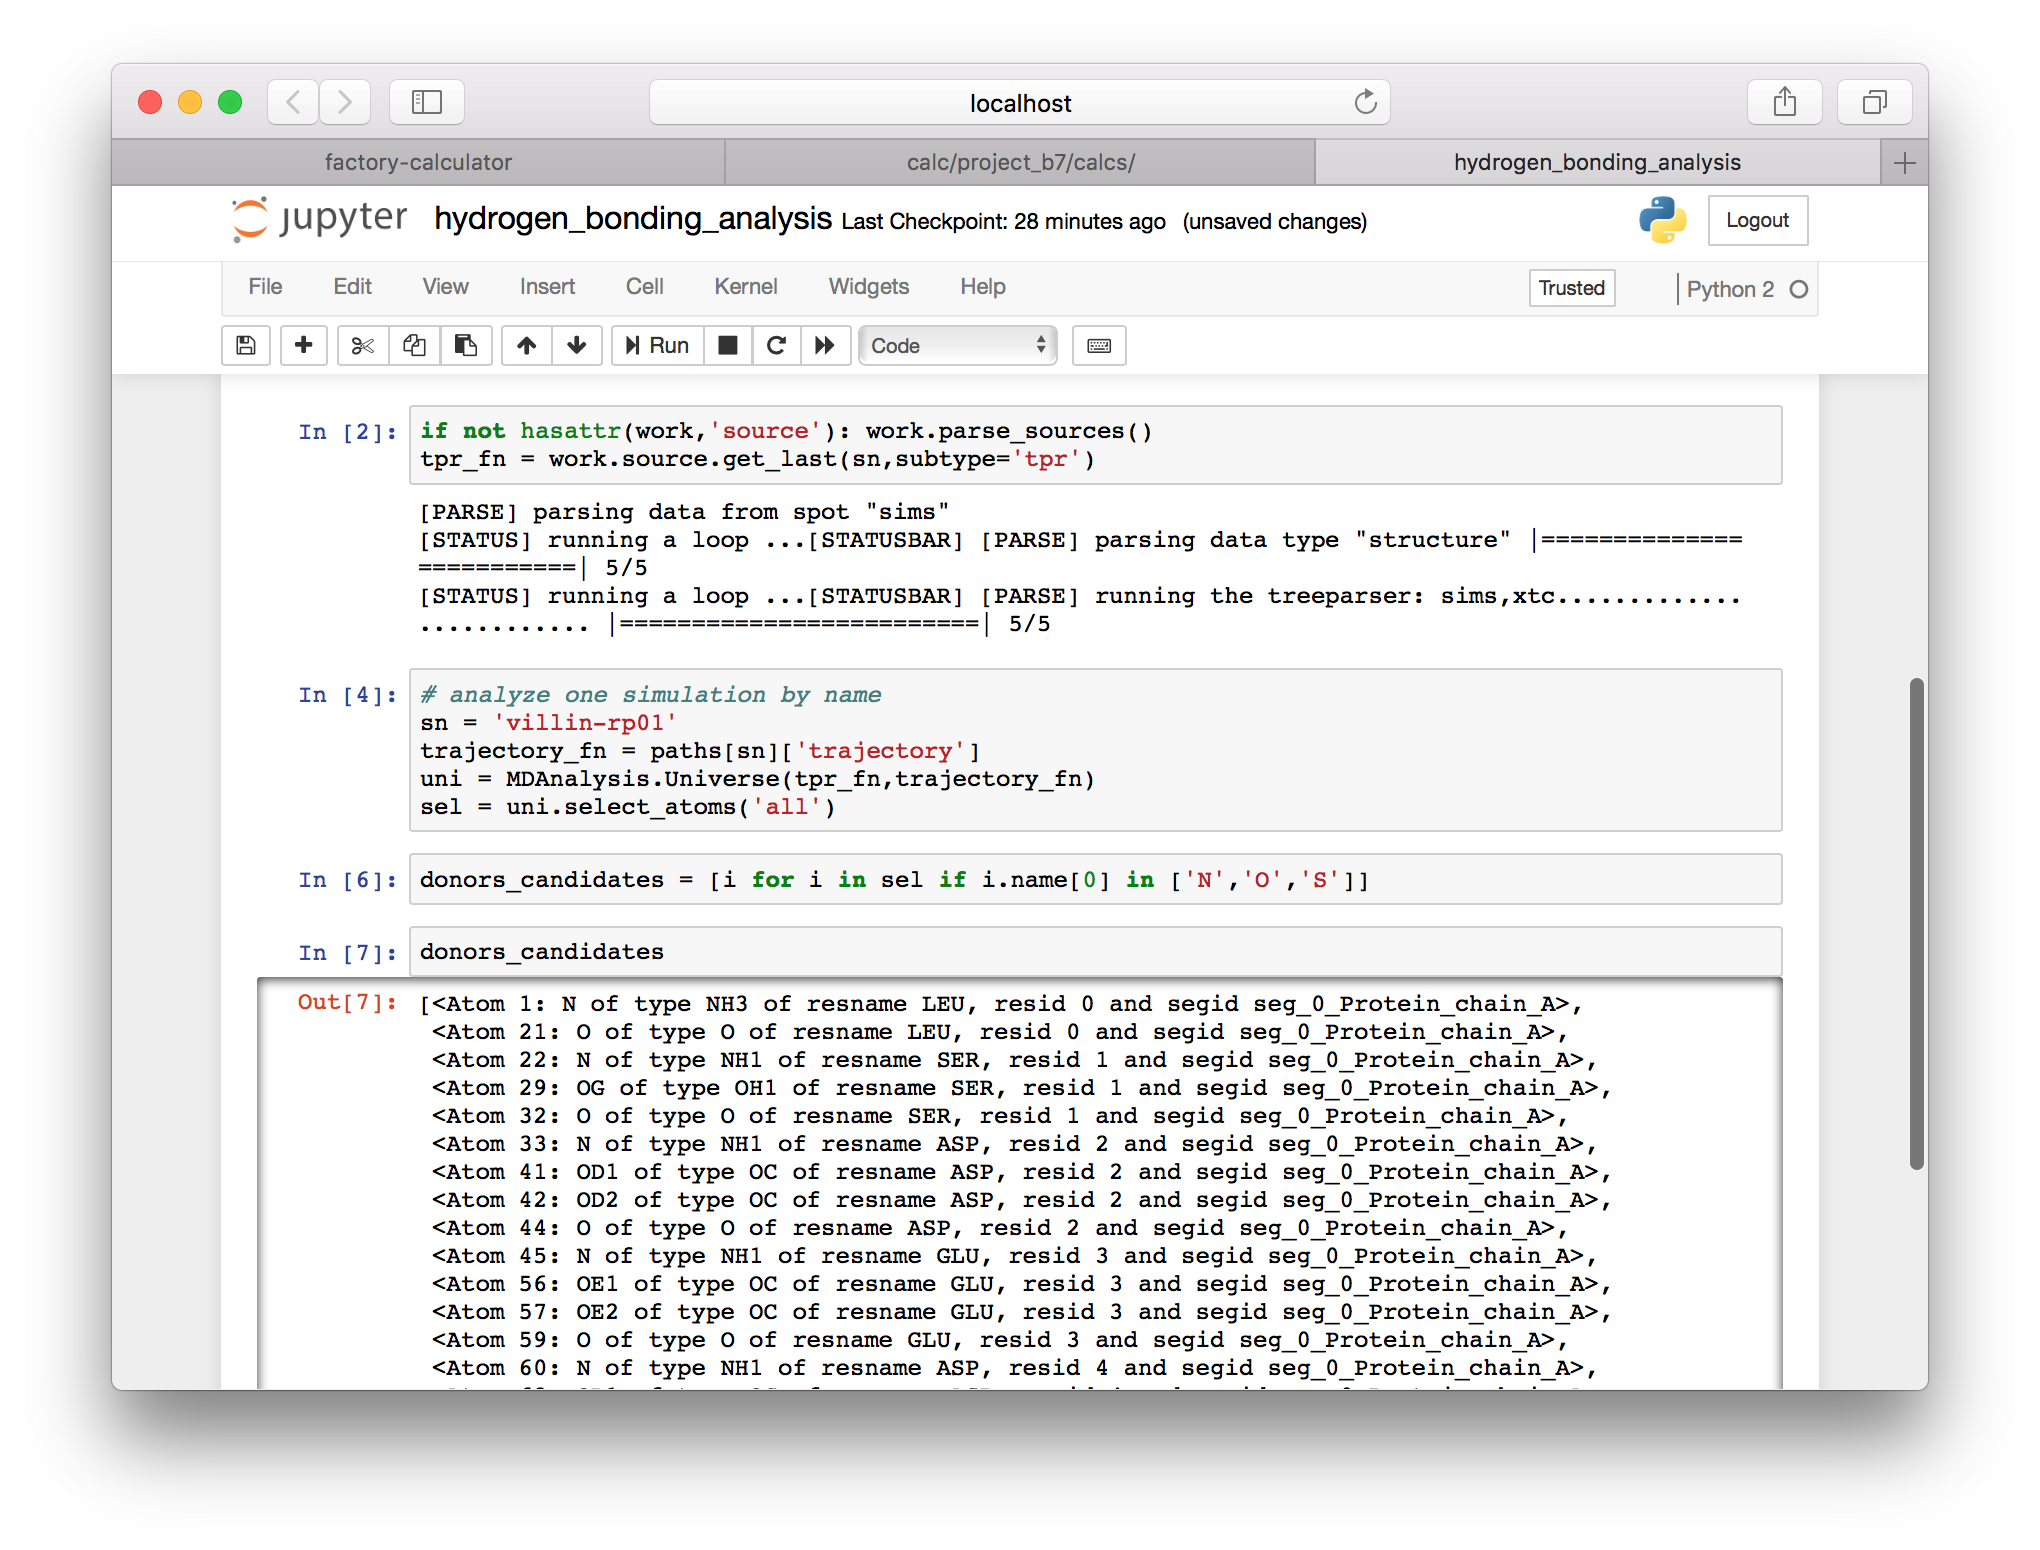
Task: Cut selected cells with scissors icon
Action: (x=363, y=345)
